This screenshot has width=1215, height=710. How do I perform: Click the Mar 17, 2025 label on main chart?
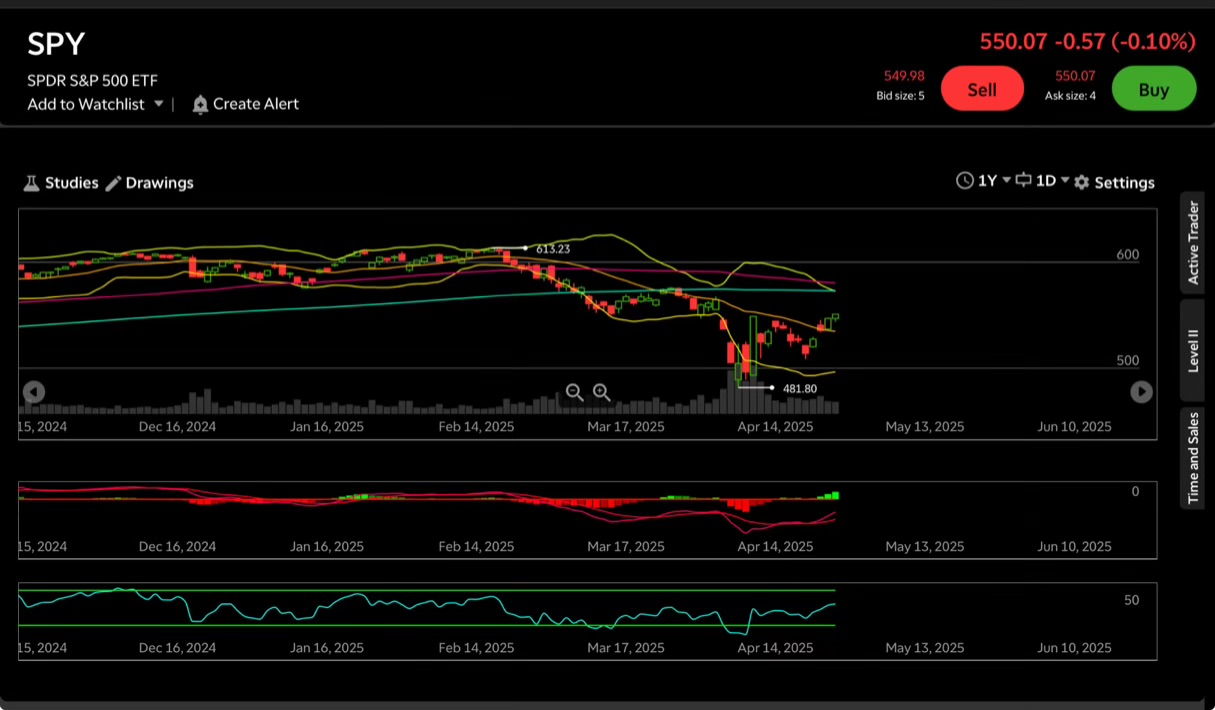click(x=626, y=426)
